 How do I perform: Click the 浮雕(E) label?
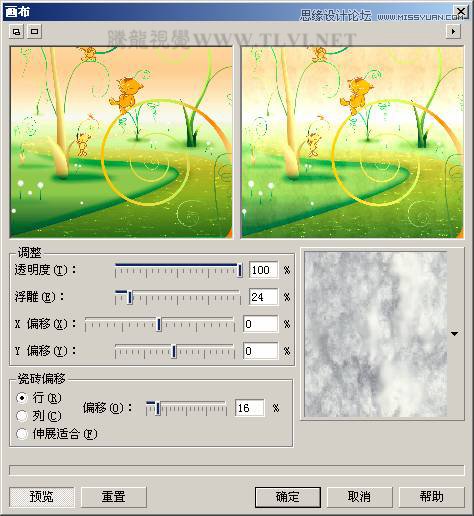point(39,297)
